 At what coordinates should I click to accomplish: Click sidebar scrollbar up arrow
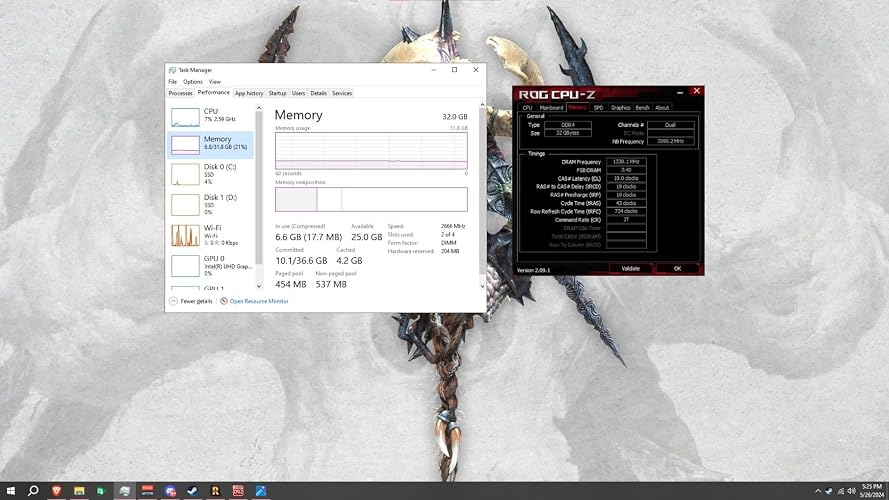click(x=259, y=108)
